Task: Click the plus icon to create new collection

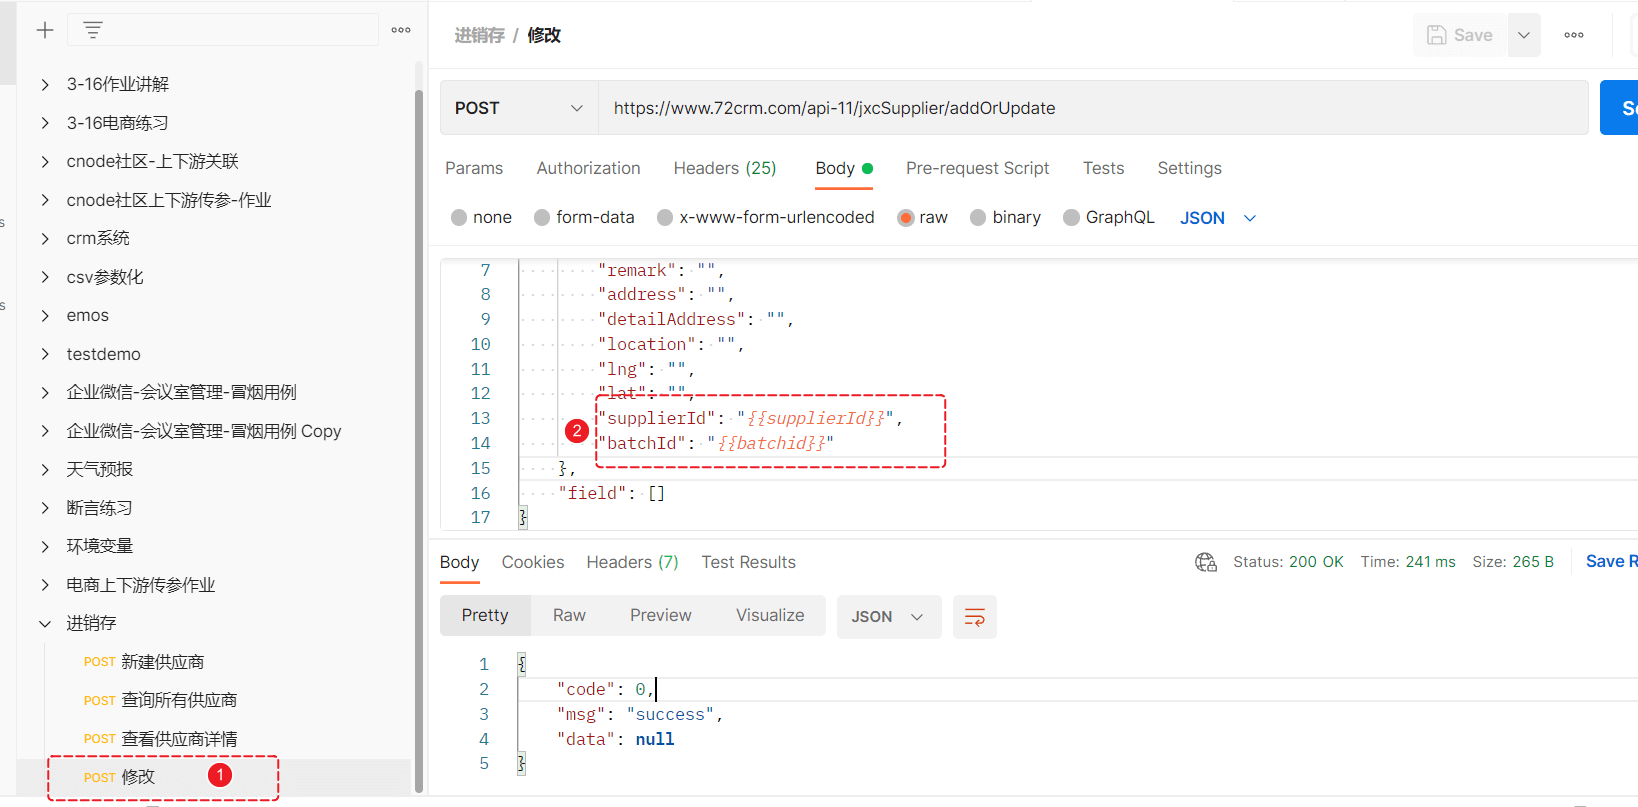Action: pyautogui.click(x=45, y=30)
